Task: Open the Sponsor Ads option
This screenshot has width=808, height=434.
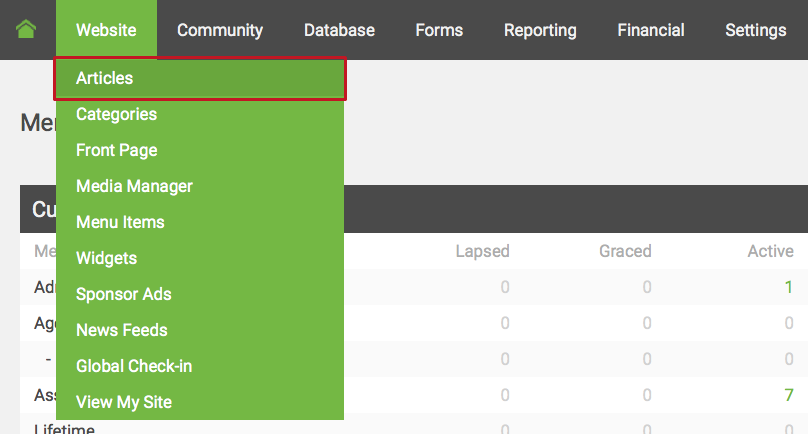Action: (123, 294)
